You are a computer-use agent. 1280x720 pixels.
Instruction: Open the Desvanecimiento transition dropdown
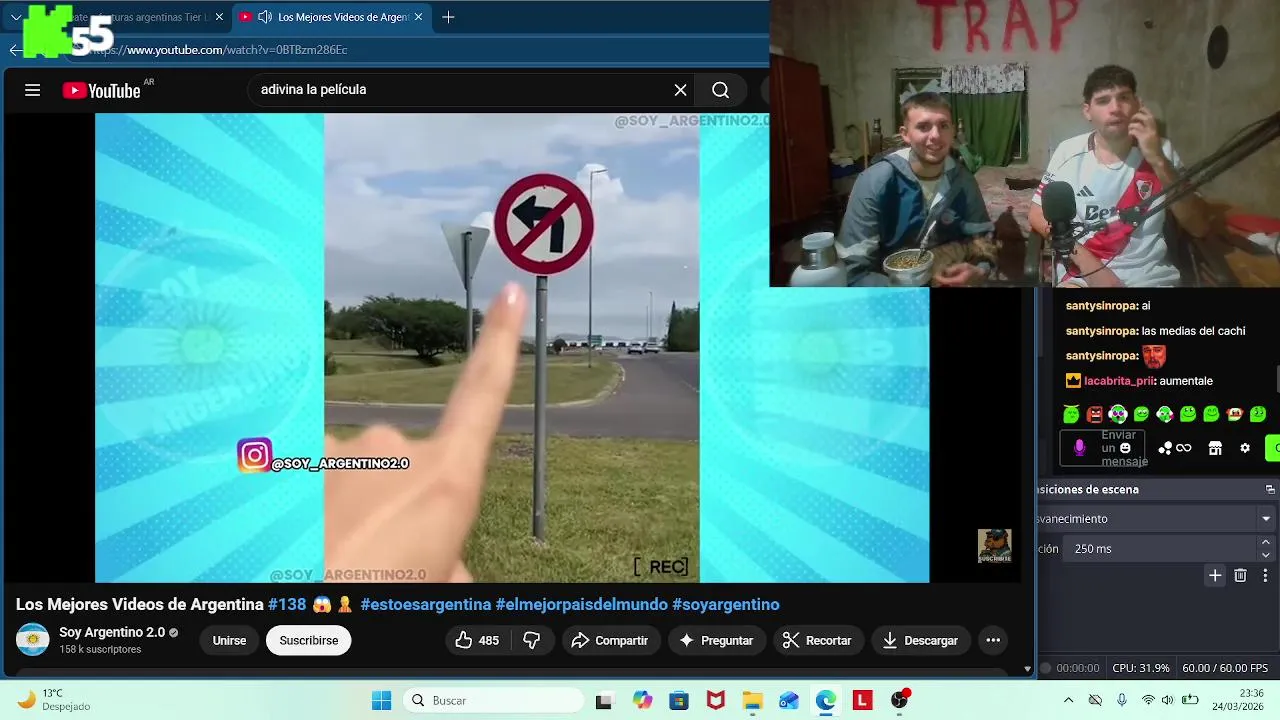pyautogui.click(x=1157, y=519)
